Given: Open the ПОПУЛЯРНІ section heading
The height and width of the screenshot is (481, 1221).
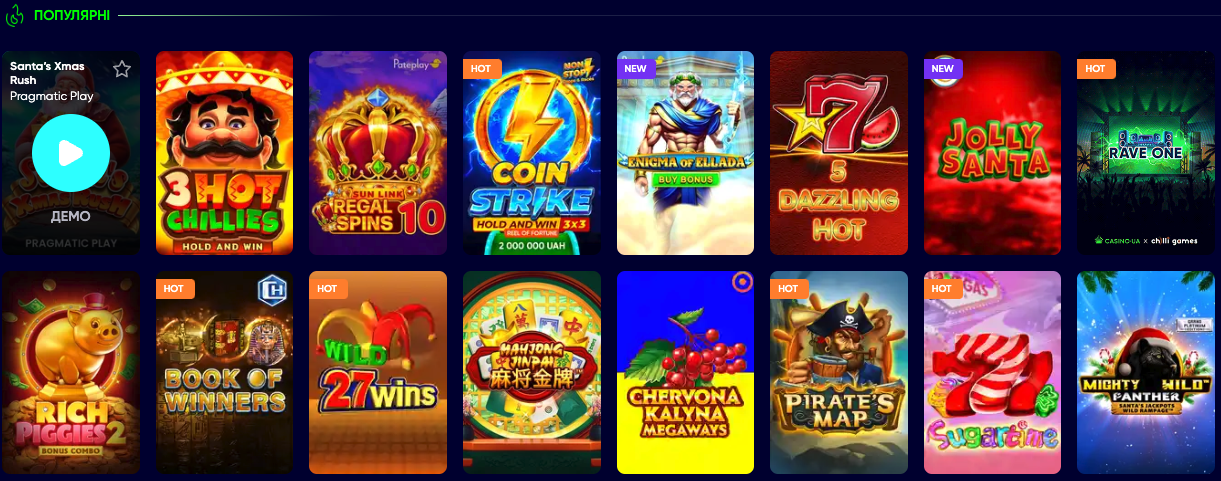Looking at the screenshot, I should 72,16.
